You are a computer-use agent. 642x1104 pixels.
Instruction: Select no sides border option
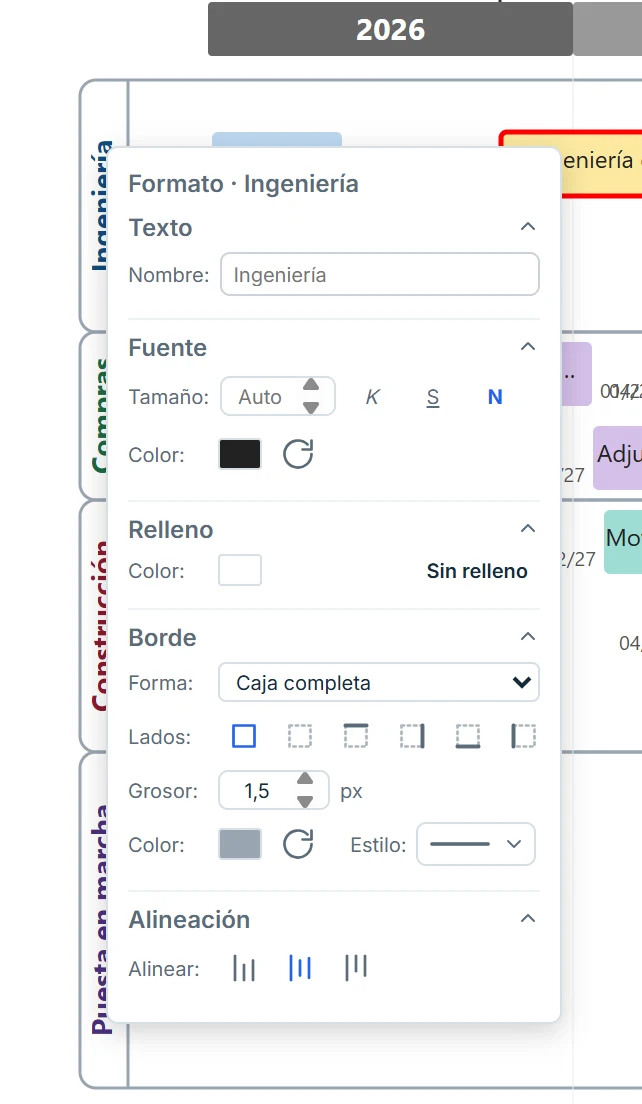[300, 736]
